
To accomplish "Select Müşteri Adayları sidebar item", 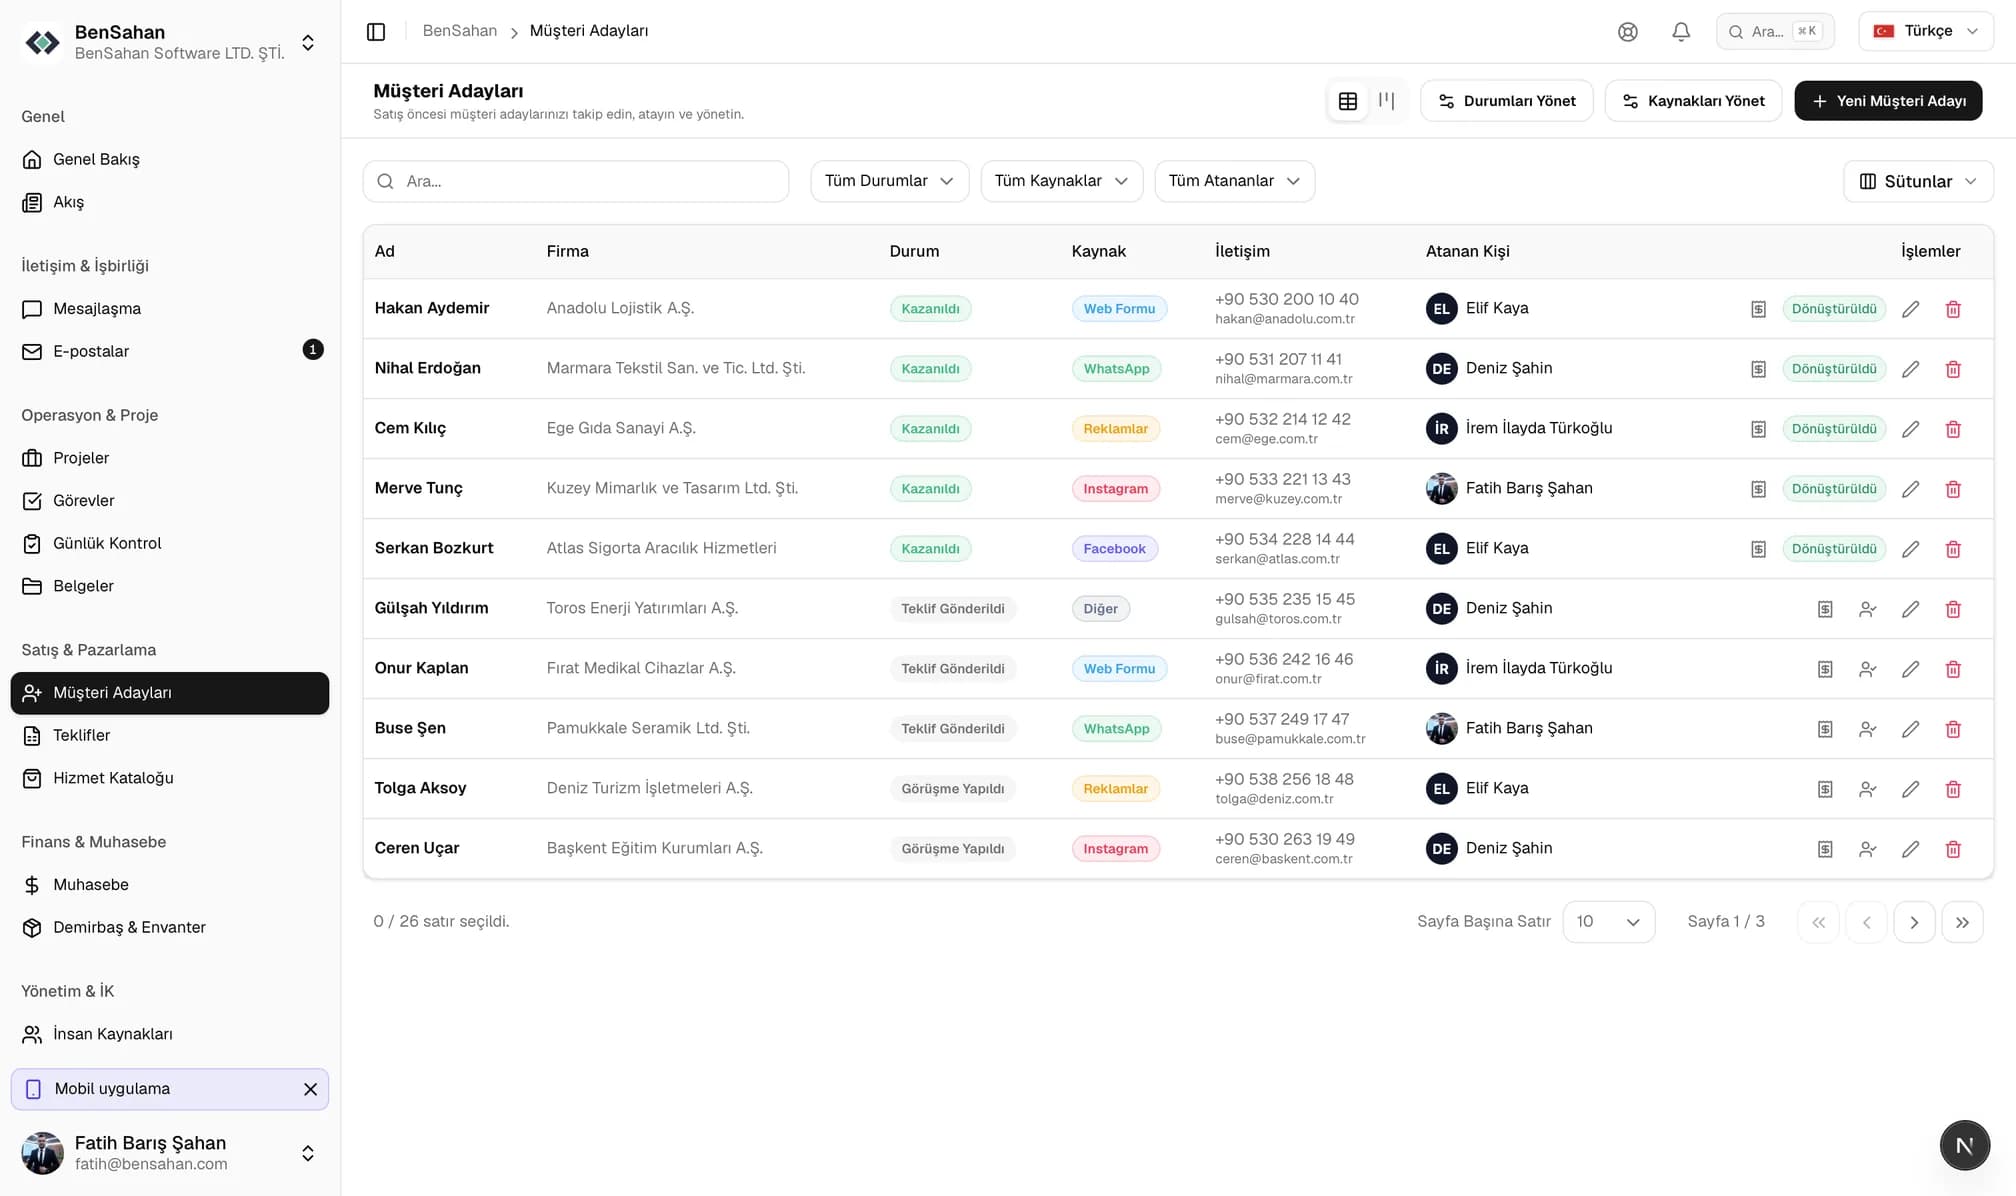I will (x=170, y=693).
